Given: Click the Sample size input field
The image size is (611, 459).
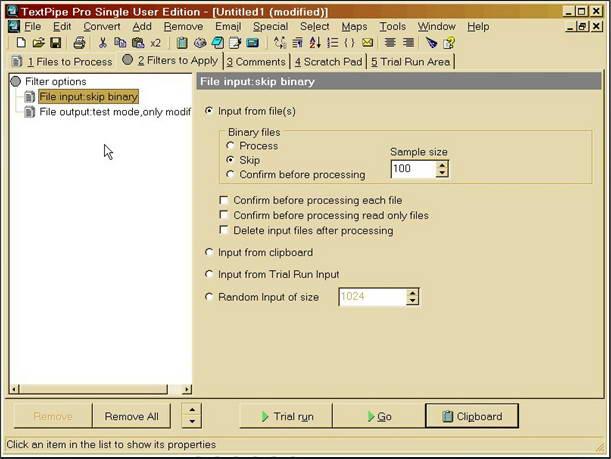Looking at the screenshot, I should pyautogui.click(x=413, y=169).
